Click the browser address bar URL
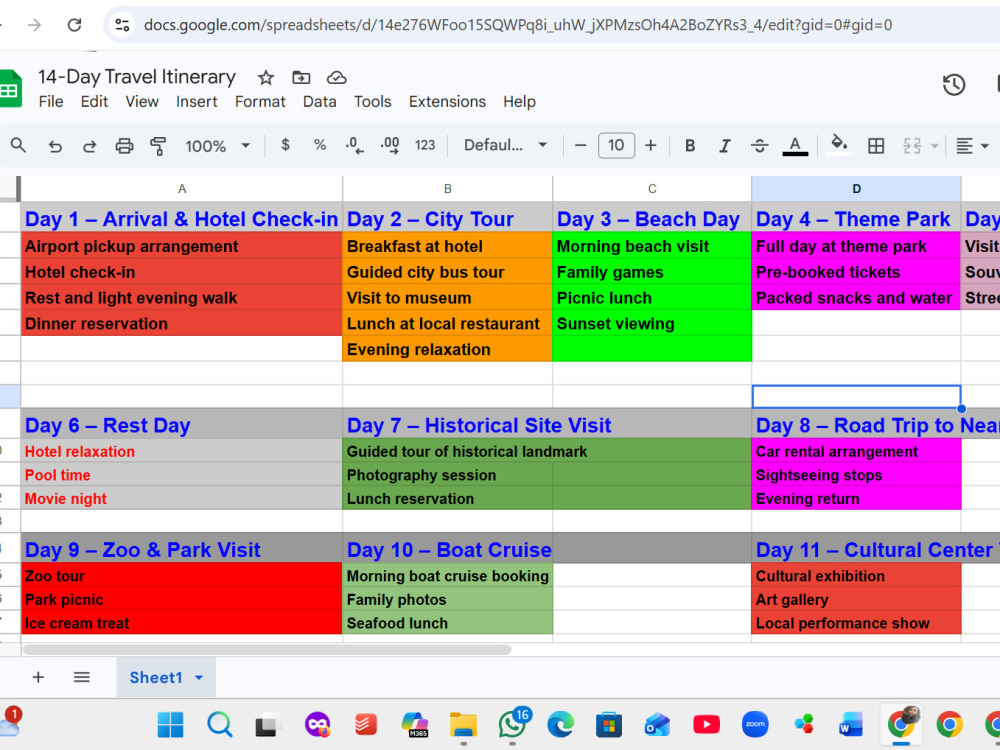 point(518,25)
